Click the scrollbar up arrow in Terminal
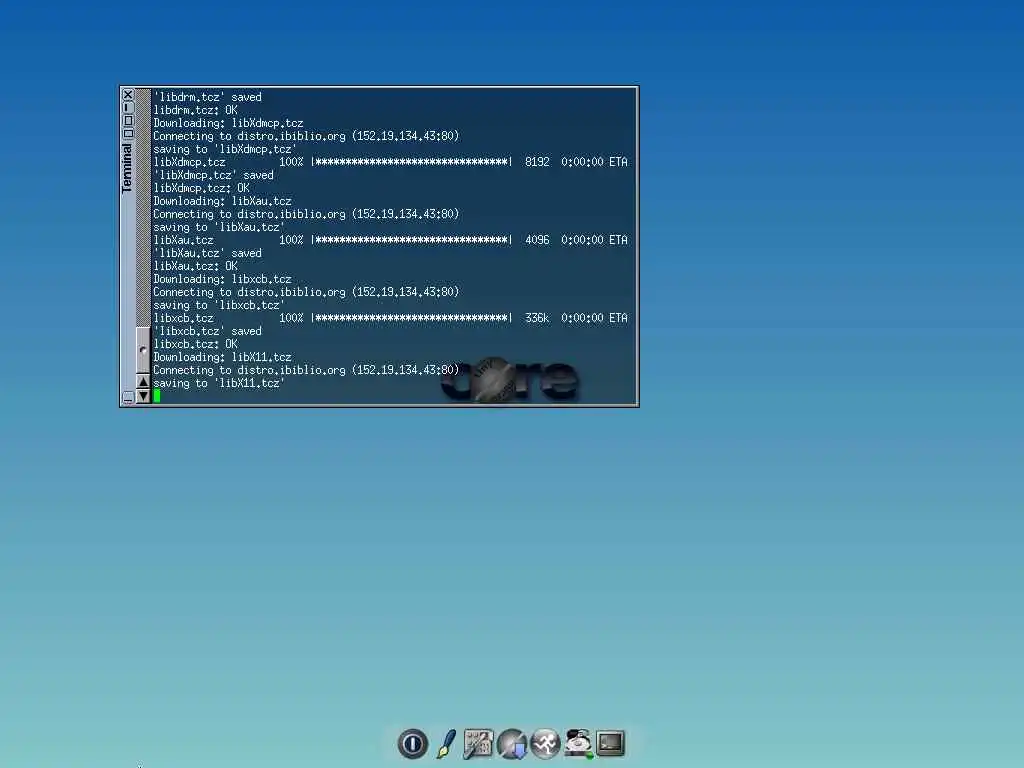Screen dimensions: 1024x768 [143, 381]
